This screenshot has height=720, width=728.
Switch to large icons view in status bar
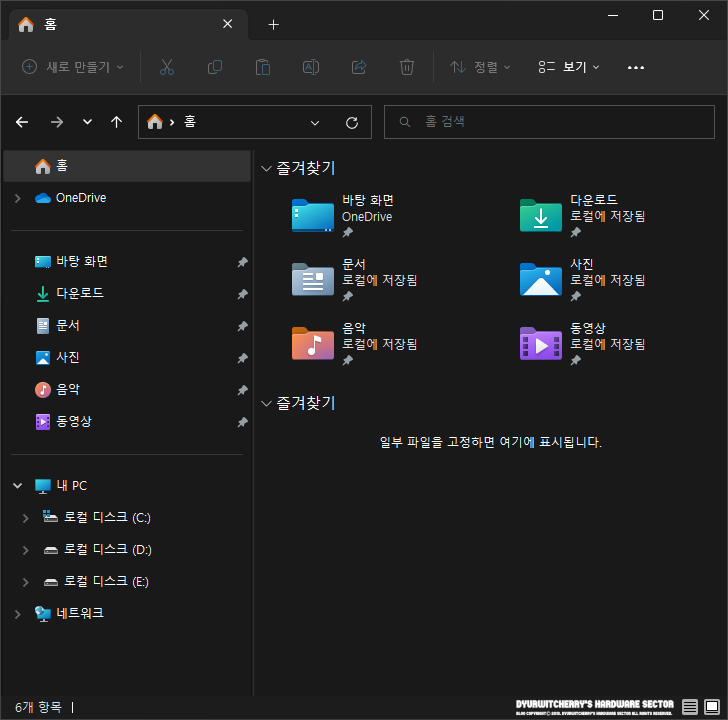coord(712,707)
